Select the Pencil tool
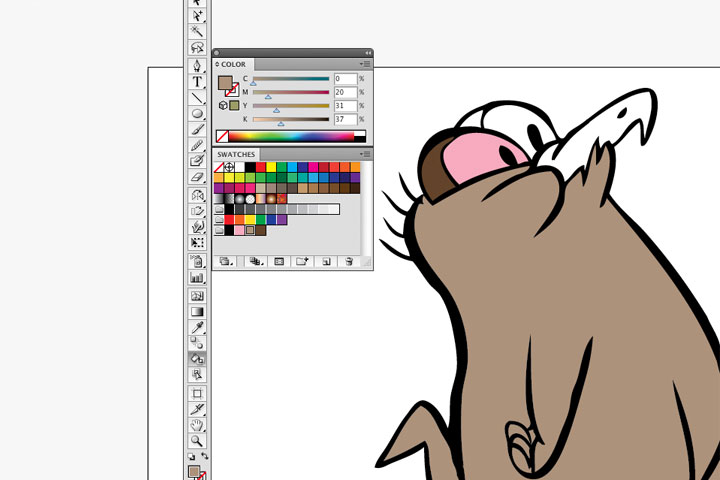This screenshot has width=720, height=480. (x=197, y=145)
